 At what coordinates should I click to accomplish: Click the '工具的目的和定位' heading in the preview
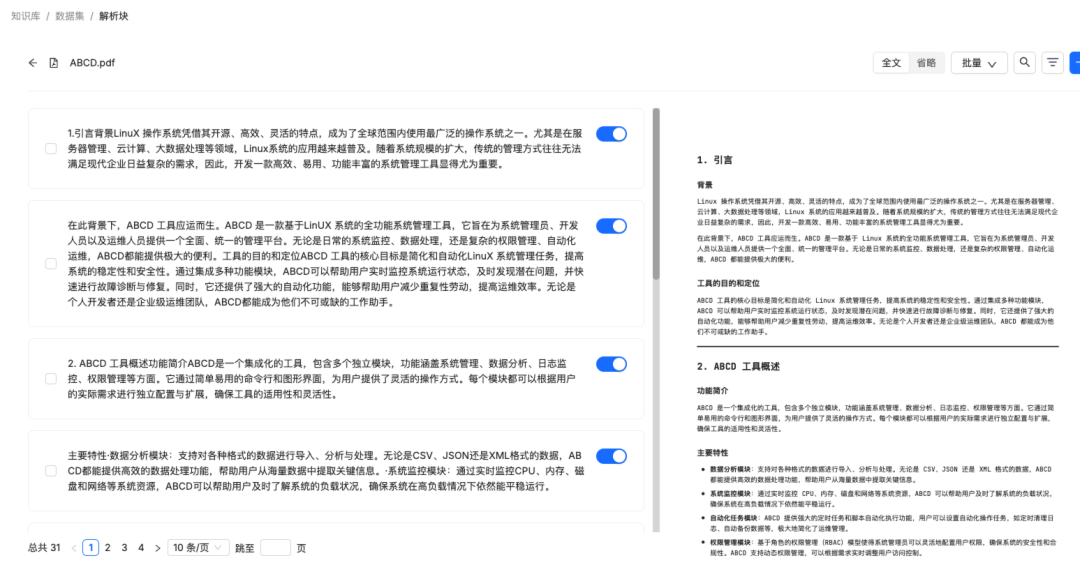(x=728, y=283)
